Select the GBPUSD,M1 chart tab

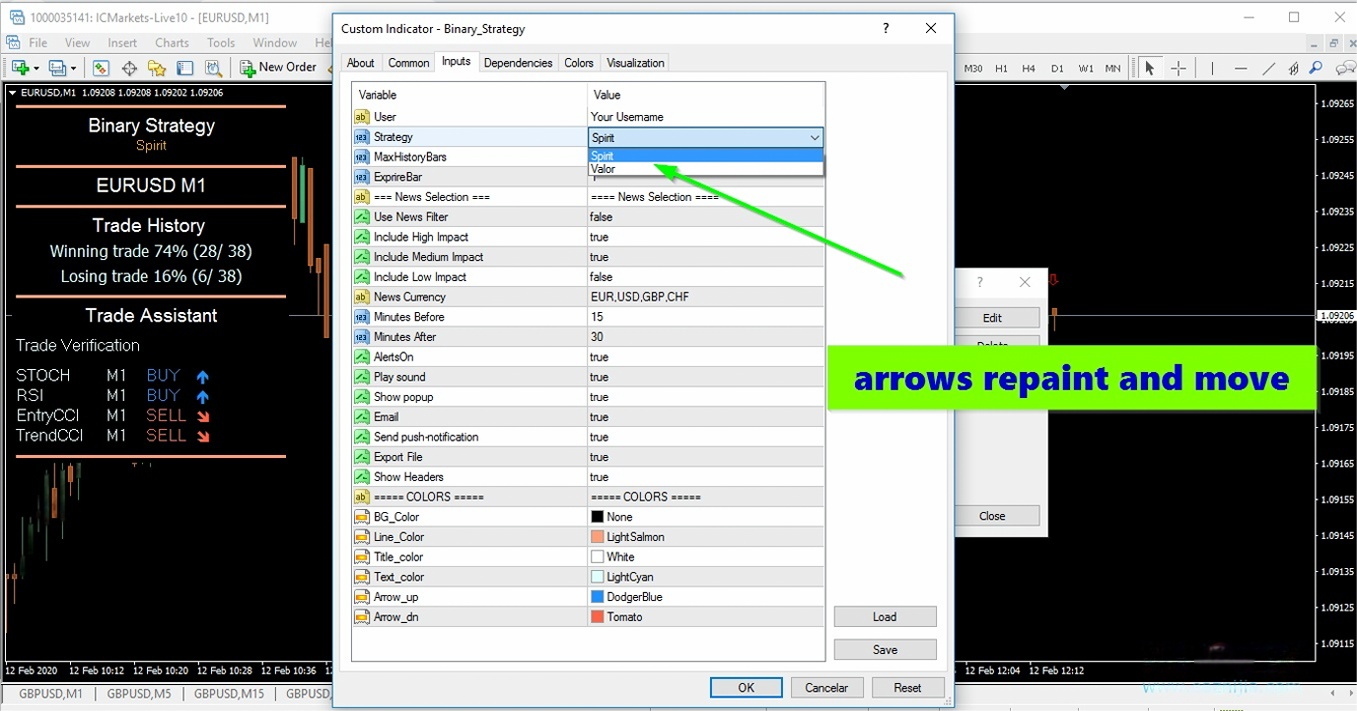(51, 693)
